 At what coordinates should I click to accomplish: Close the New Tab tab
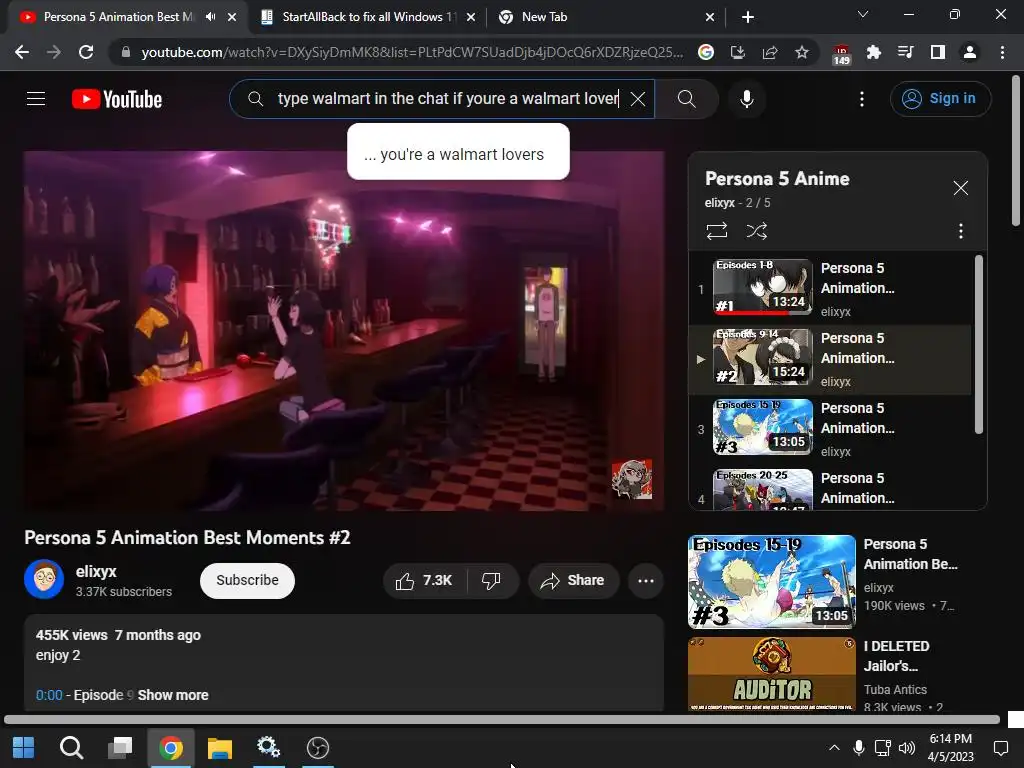(710, 17)
